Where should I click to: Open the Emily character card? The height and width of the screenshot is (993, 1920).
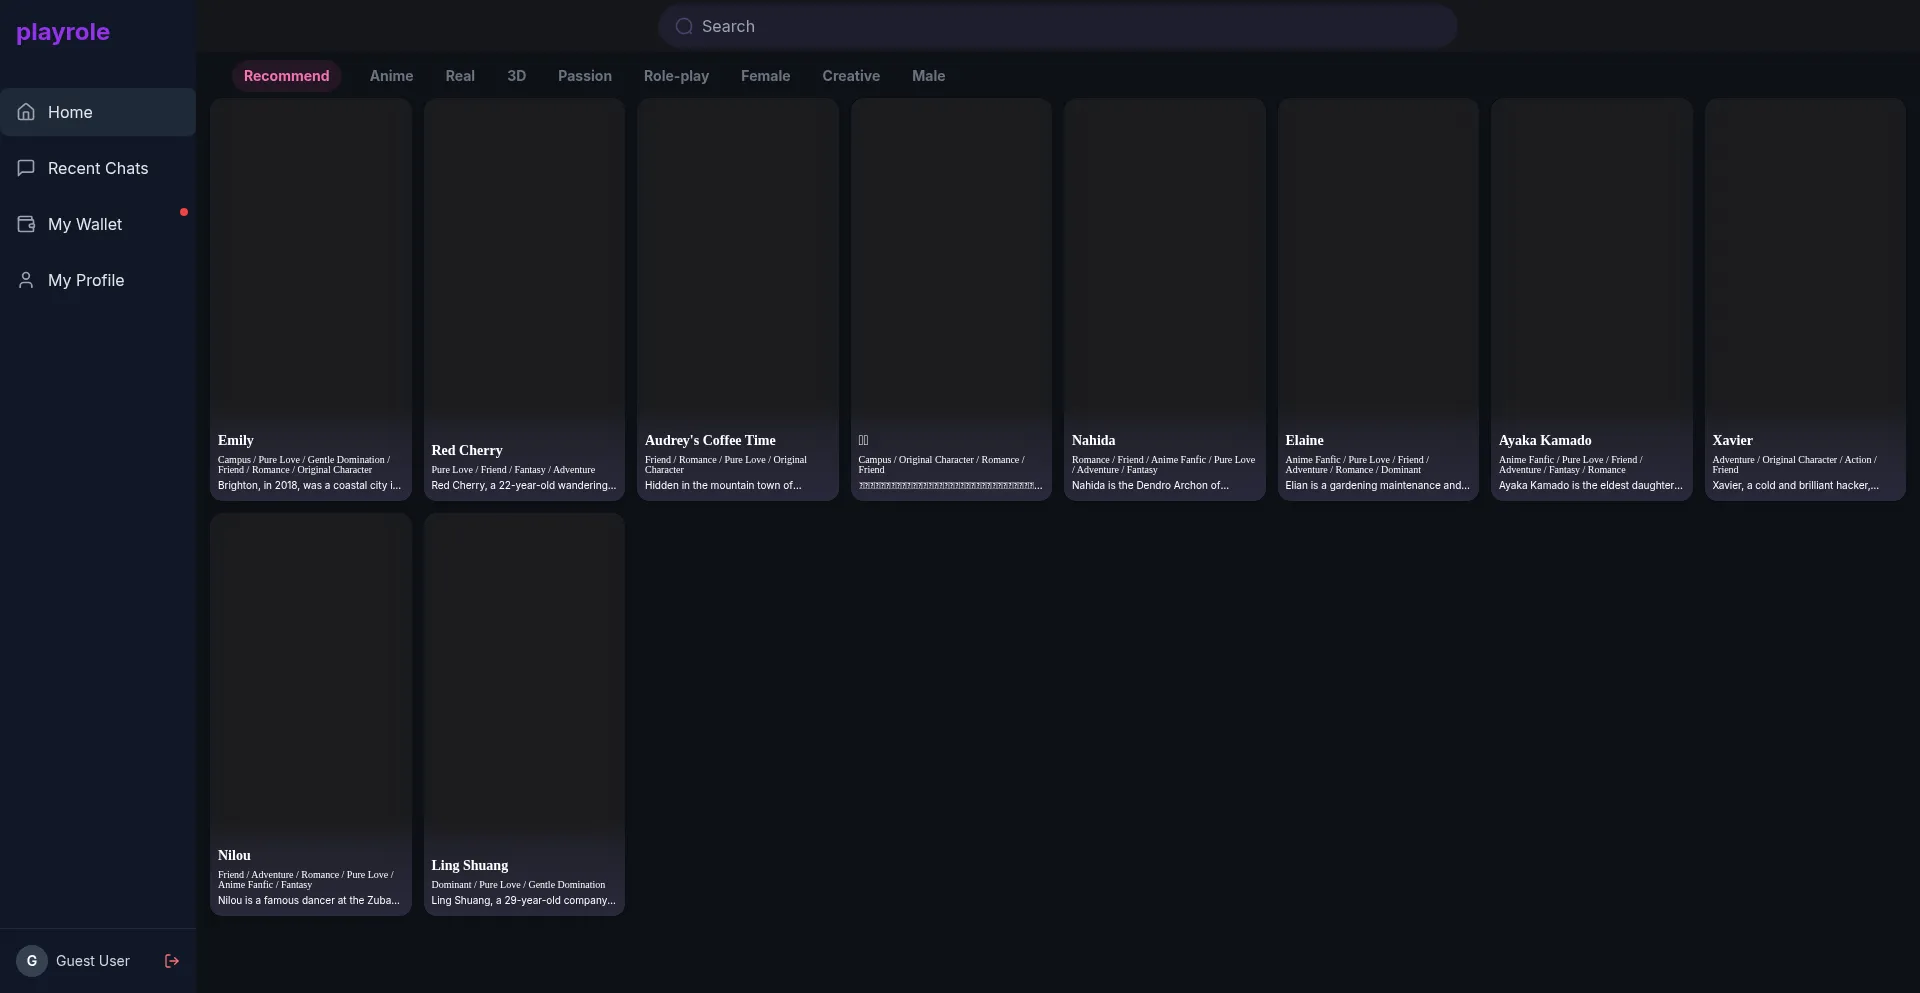(x=310, y=299)
